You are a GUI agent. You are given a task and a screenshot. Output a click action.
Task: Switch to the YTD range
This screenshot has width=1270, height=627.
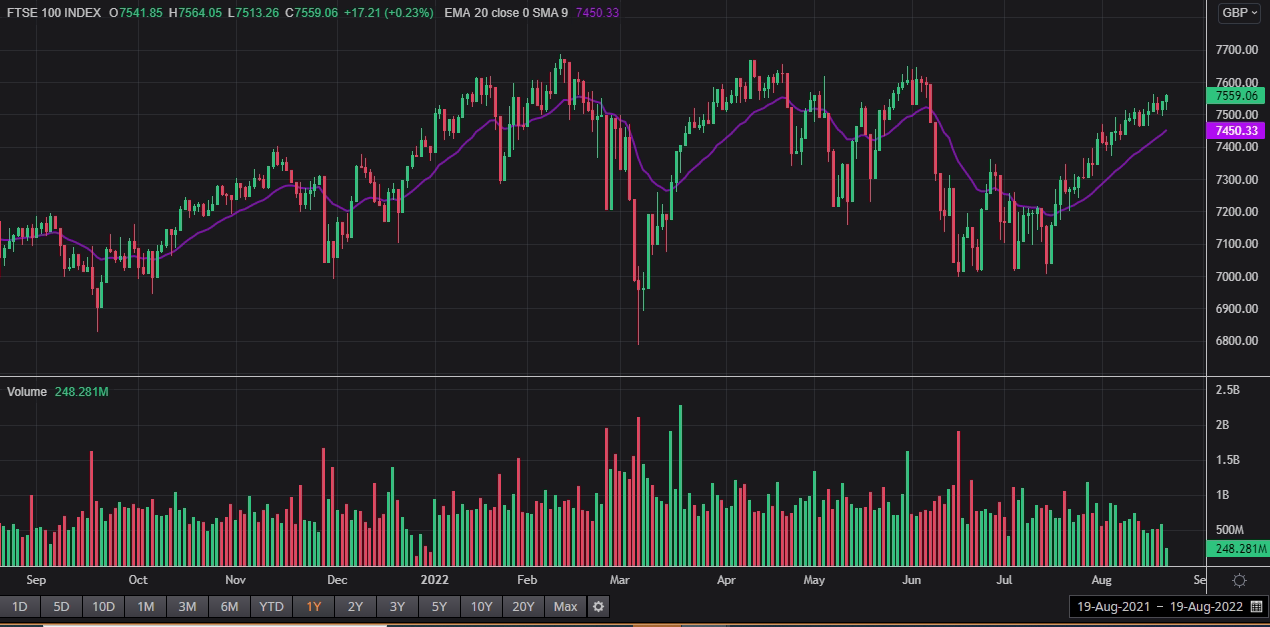271,606
